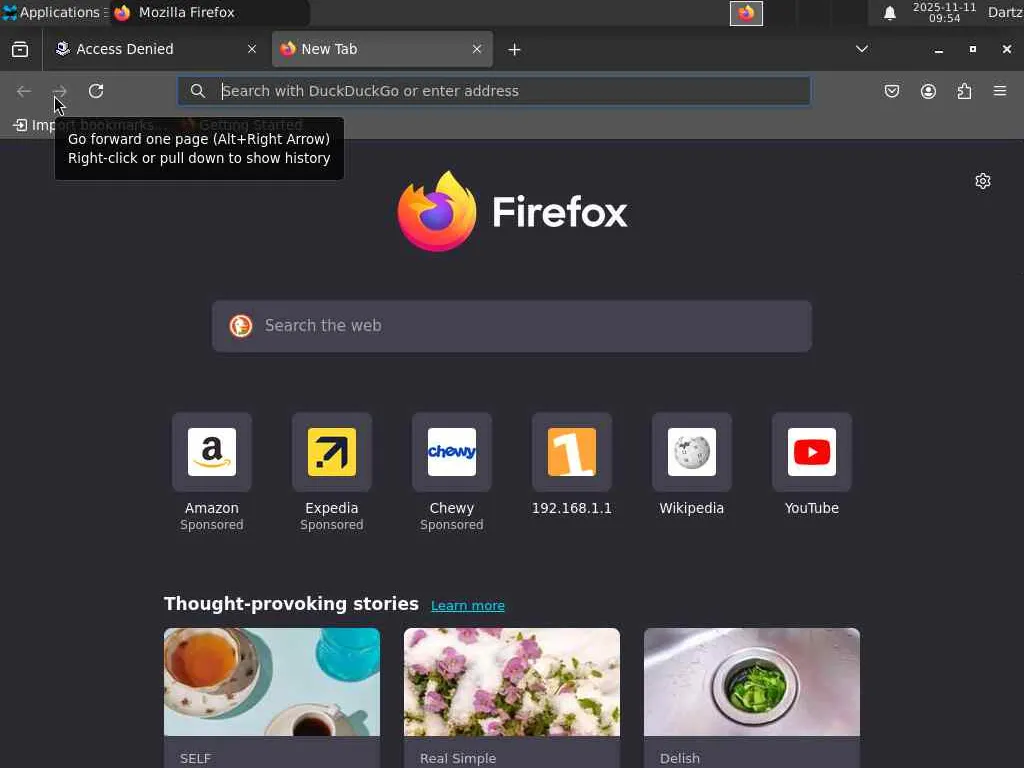
Task: Close the New Tab tab
Action: [477, 49]
